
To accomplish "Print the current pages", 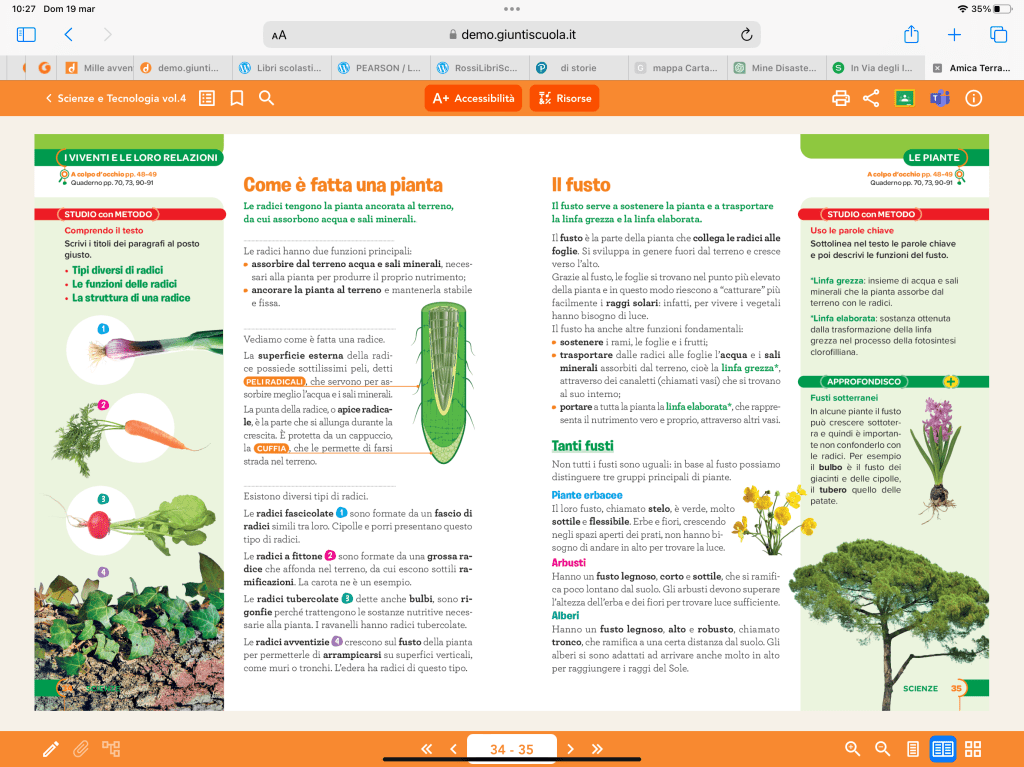I will [x=841, y=98].
